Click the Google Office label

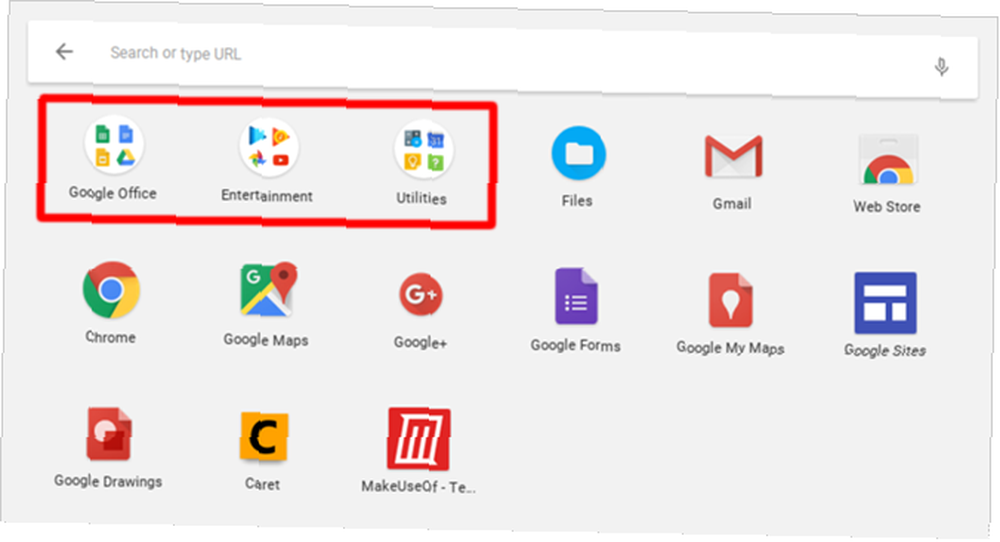pos(113,193)
